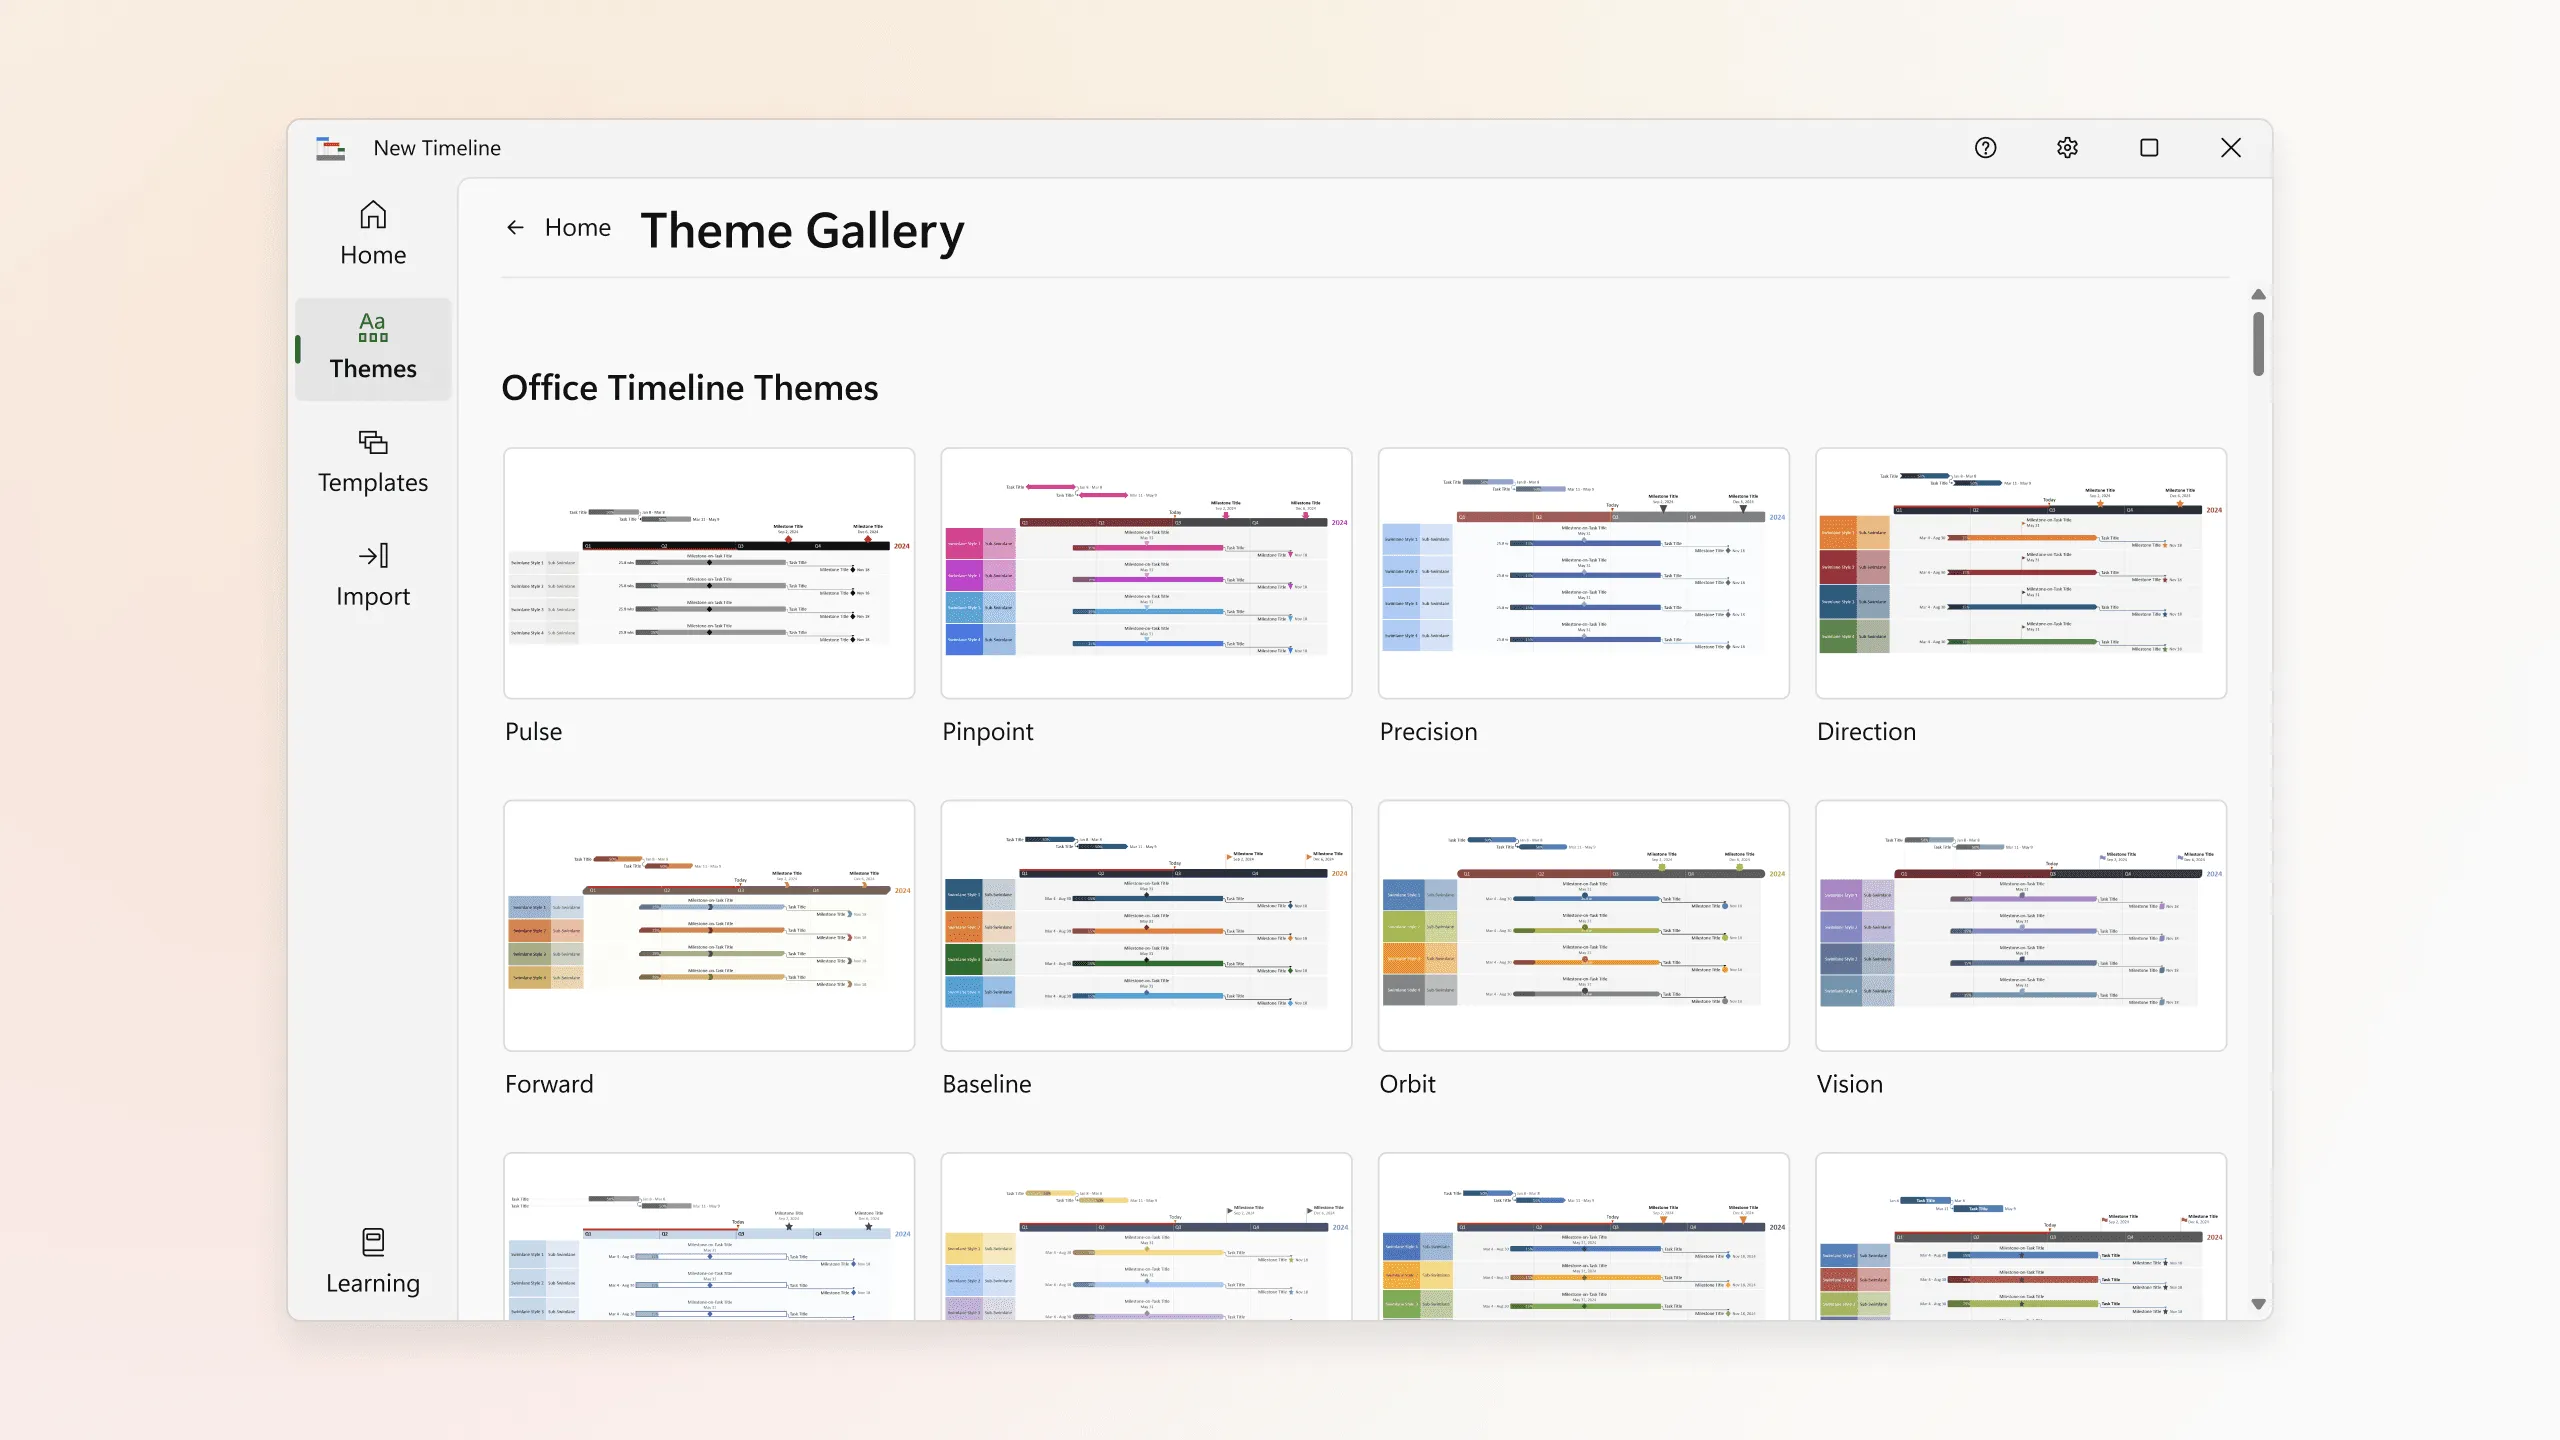Viewport: 2560px width, 1440px height.
Task: Go back via Home breadcrumb link
Action: (x=577, y=228)
